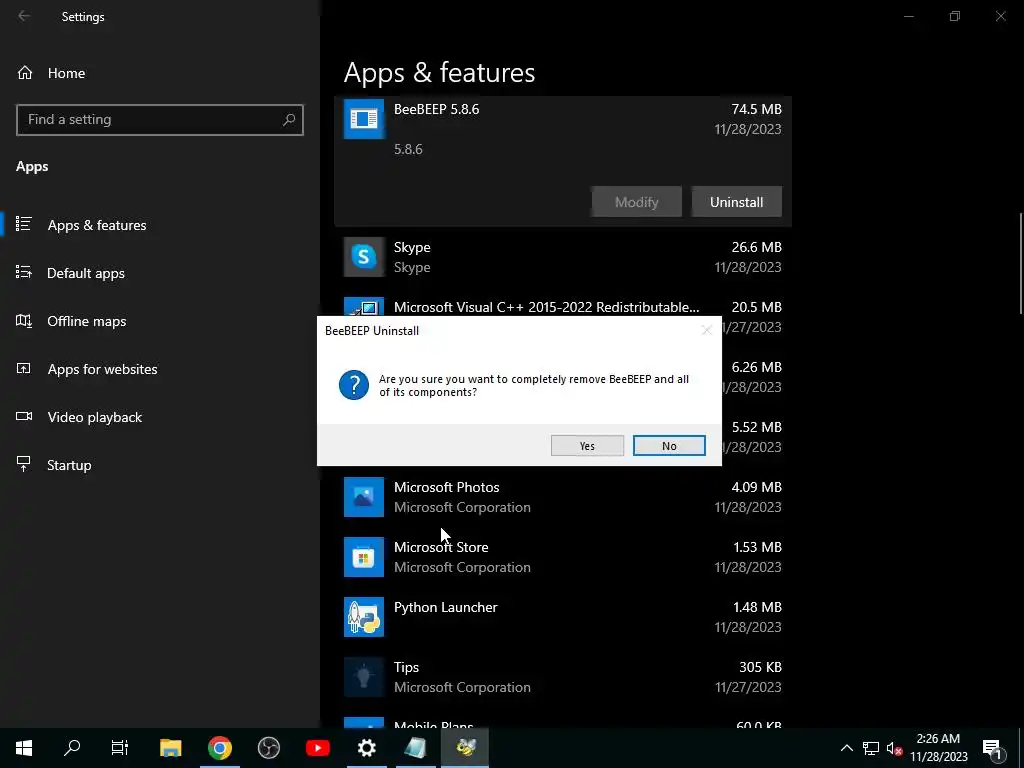Open the notepad-like taskbar app
The height and width of the screenshot is (768, 1024).
(415, 748)
